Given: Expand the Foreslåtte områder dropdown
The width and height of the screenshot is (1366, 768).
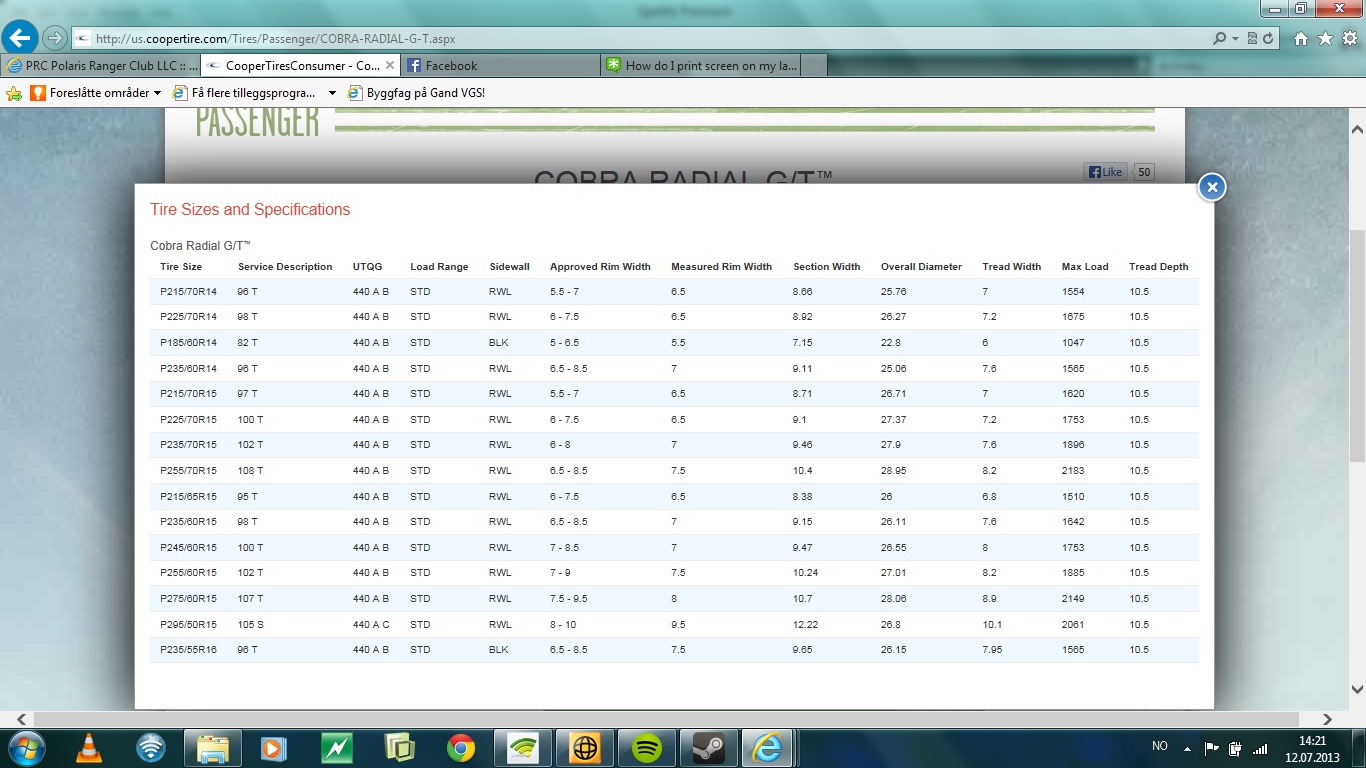Looking at the screenshot, I should tap(157, 93).
